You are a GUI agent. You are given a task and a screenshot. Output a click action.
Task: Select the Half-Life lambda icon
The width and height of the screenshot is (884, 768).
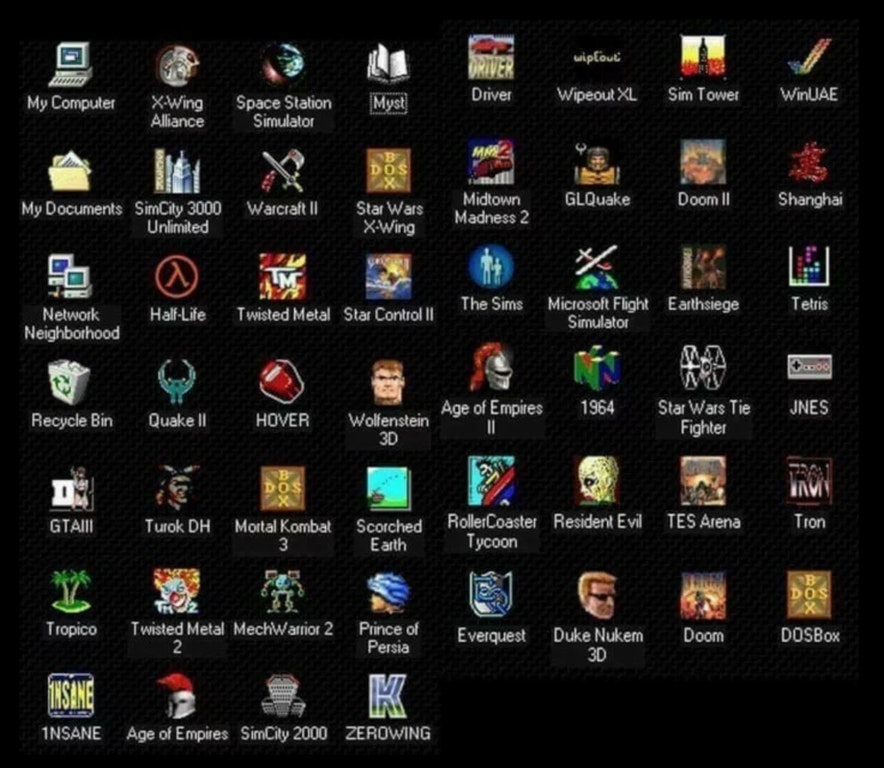pos(177,276)
